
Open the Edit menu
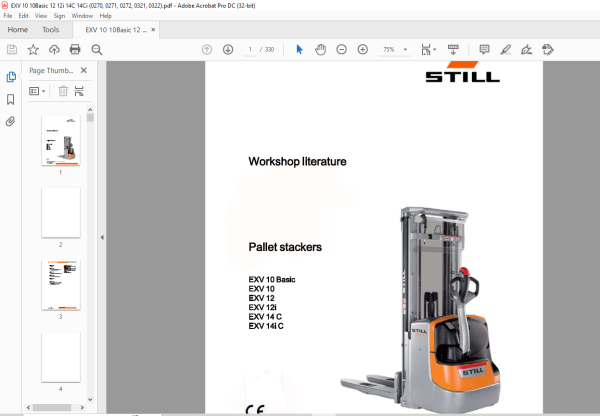23,16
